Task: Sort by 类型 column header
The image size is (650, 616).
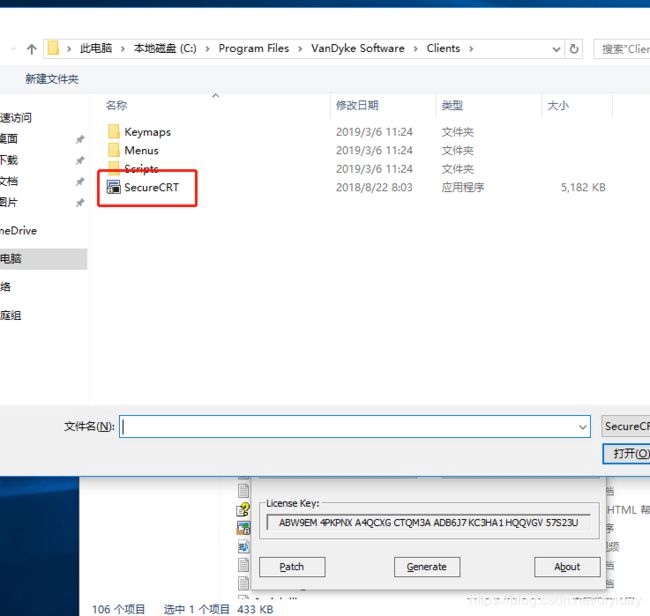Action: pyautogui.click(x=452, y=105)
